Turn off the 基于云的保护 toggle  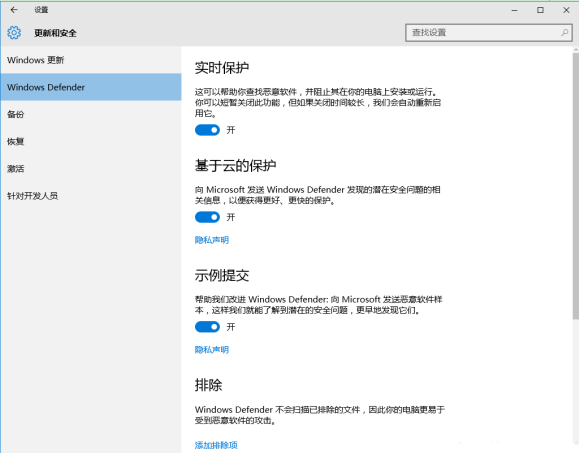click(207, 217)
